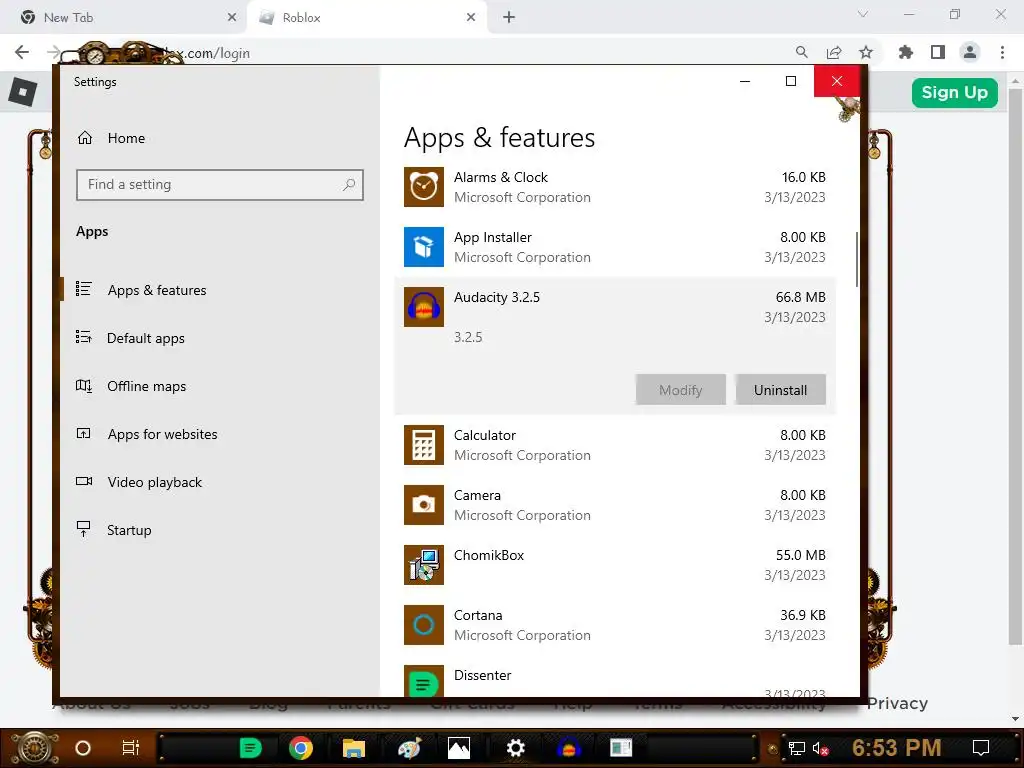This screenshot has height=768, width=1024.
Task: Open Task View on the taskbar
Action: [131, 748]
